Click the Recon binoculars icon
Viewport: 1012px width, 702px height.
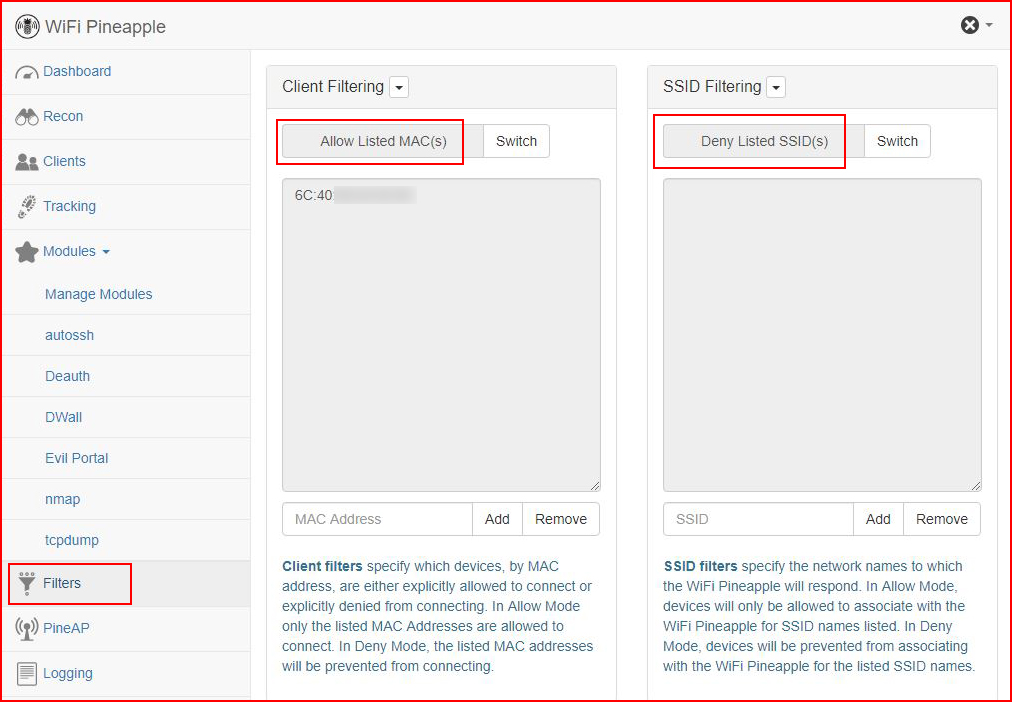(x=26, y=117)
